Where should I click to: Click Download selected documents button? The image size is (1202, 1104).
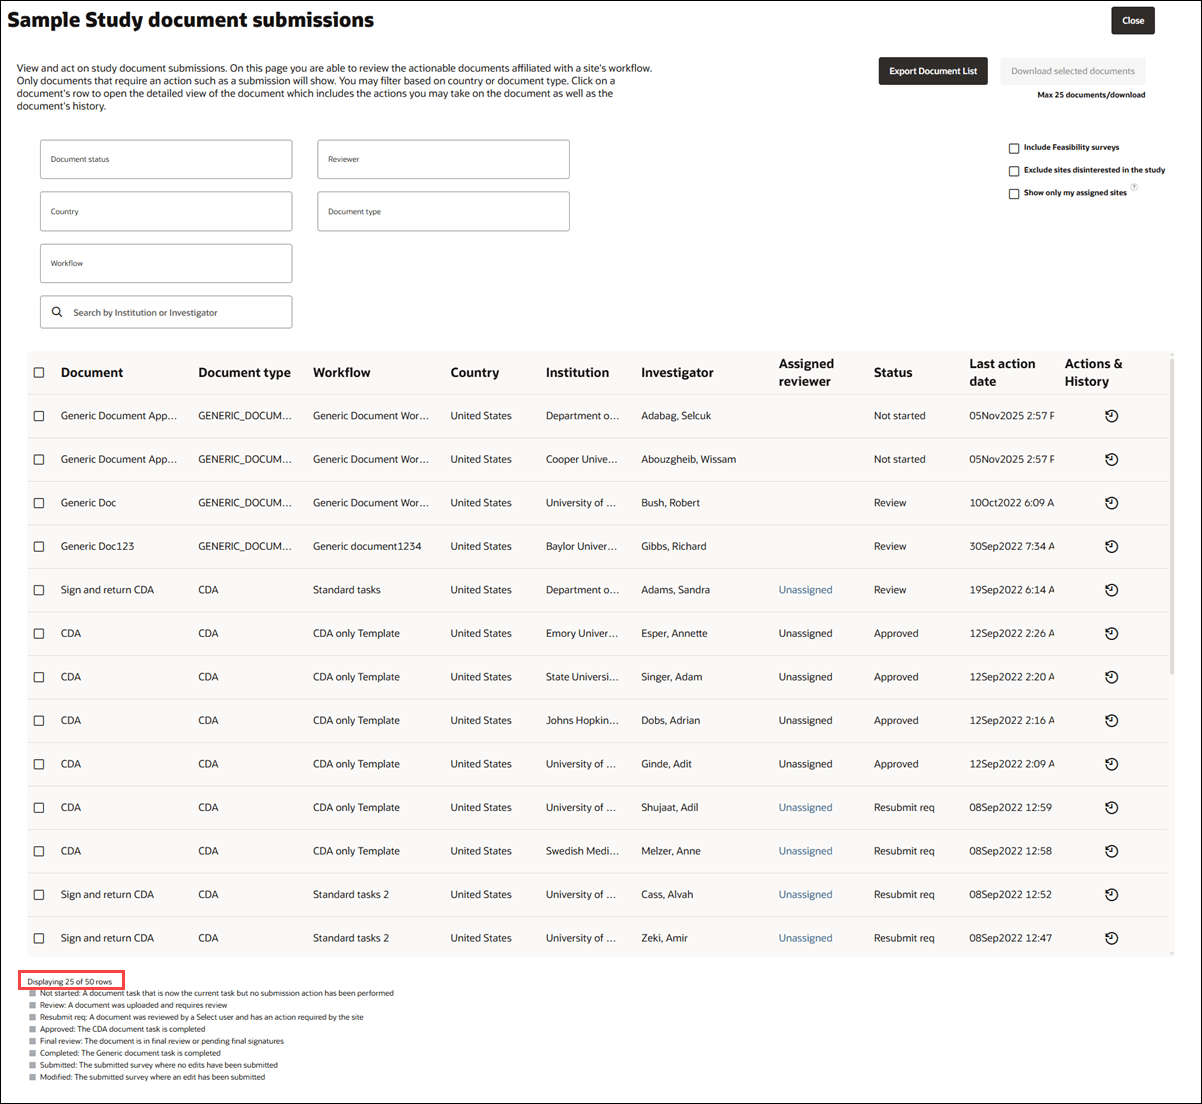pos(1072,71)
